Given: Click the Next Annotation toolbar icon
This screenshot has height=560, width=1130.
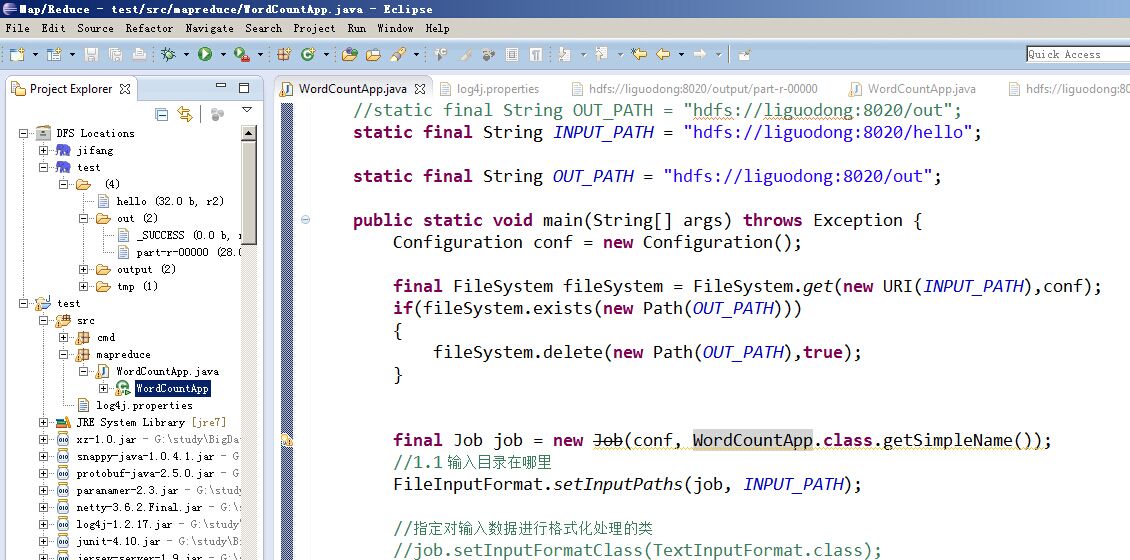Looking at the screenshot, I should click(565, 54).
